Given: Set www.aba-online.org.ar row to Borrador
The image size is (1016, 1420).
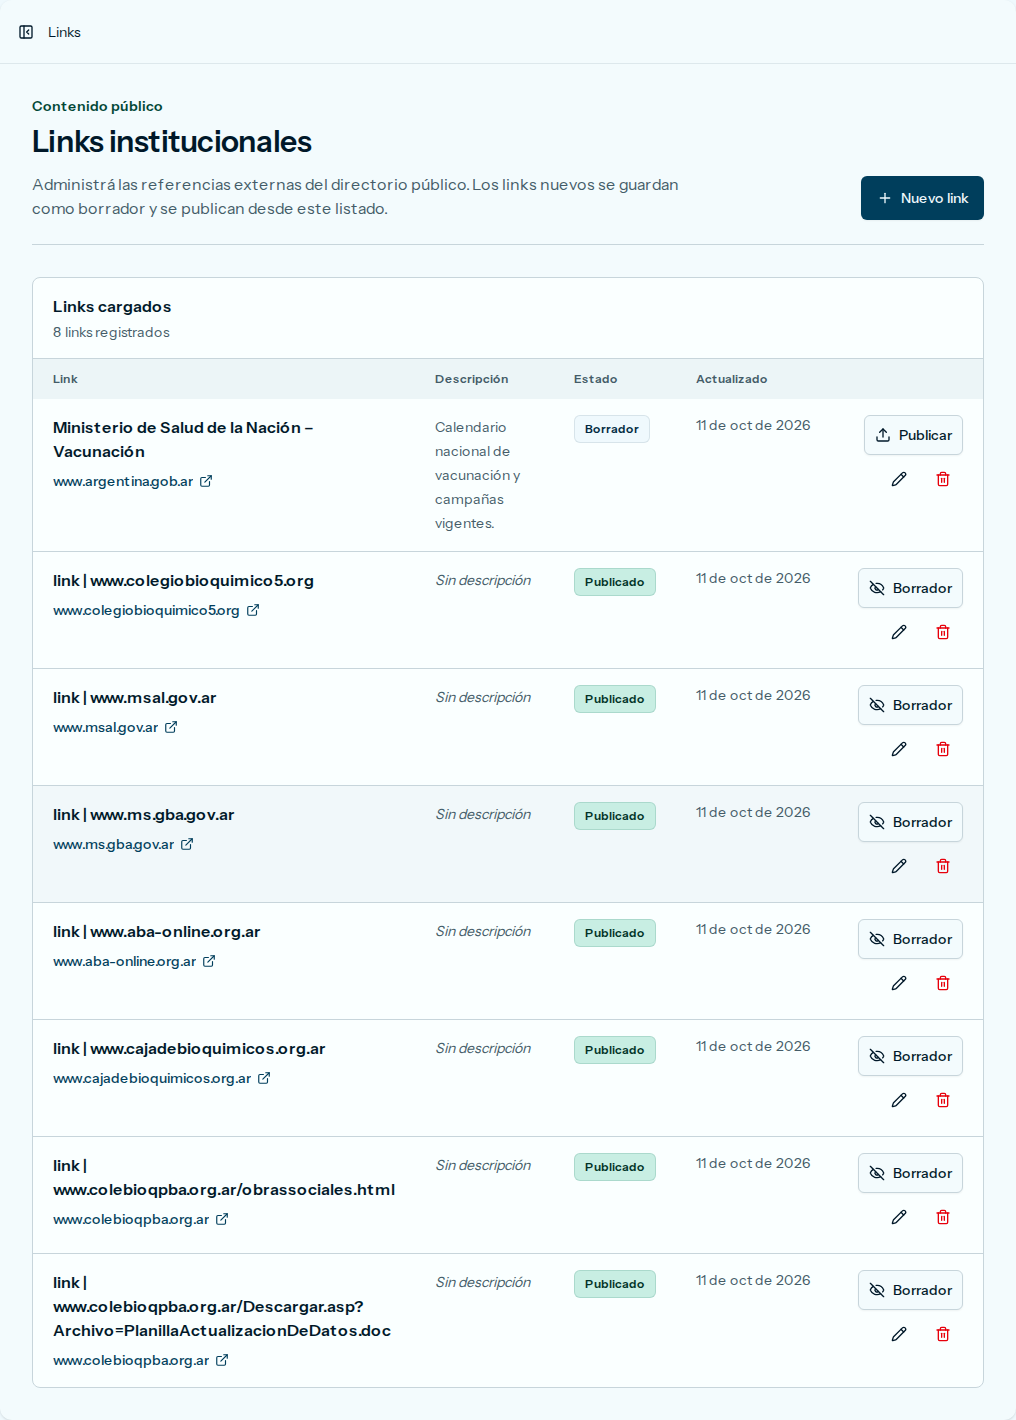Looking at the screenshot, I should (910, 939).
